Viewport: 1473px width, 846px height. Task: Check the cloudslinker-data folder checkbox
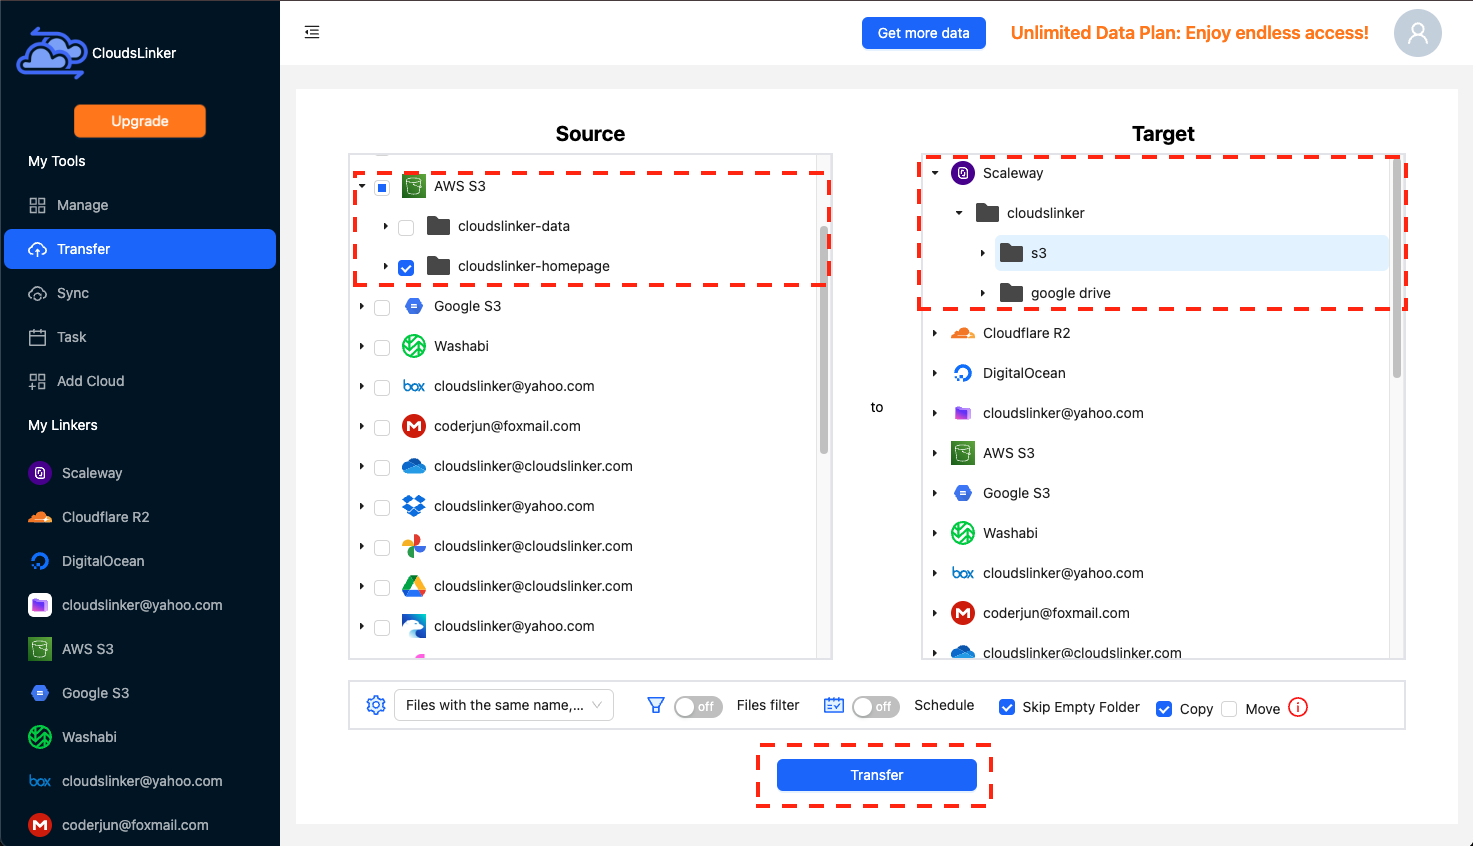click(406, 228)
